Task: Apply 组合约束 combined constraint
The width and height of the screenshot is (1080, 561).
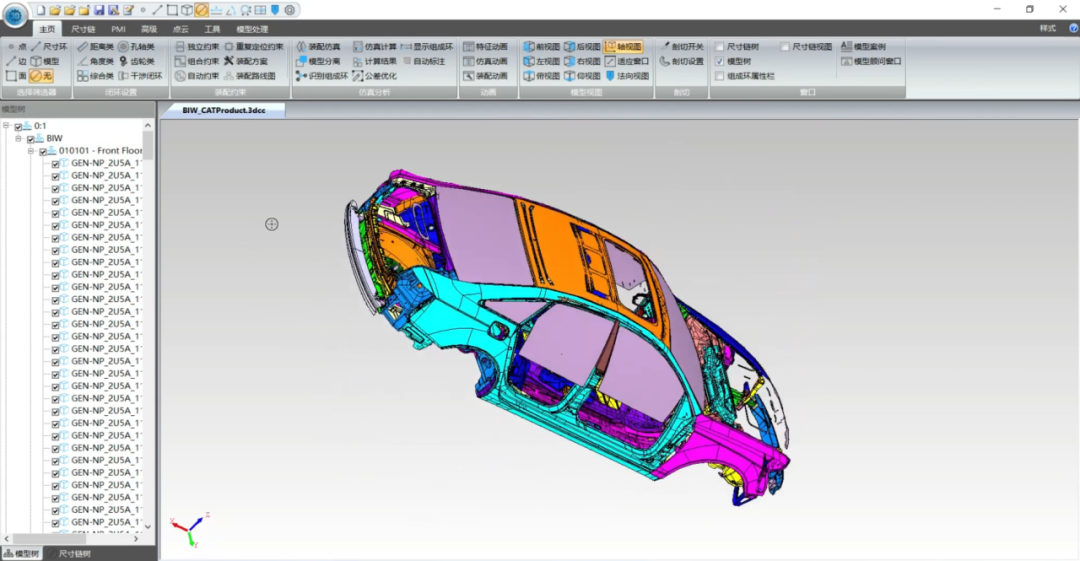Action: point(197,61)
